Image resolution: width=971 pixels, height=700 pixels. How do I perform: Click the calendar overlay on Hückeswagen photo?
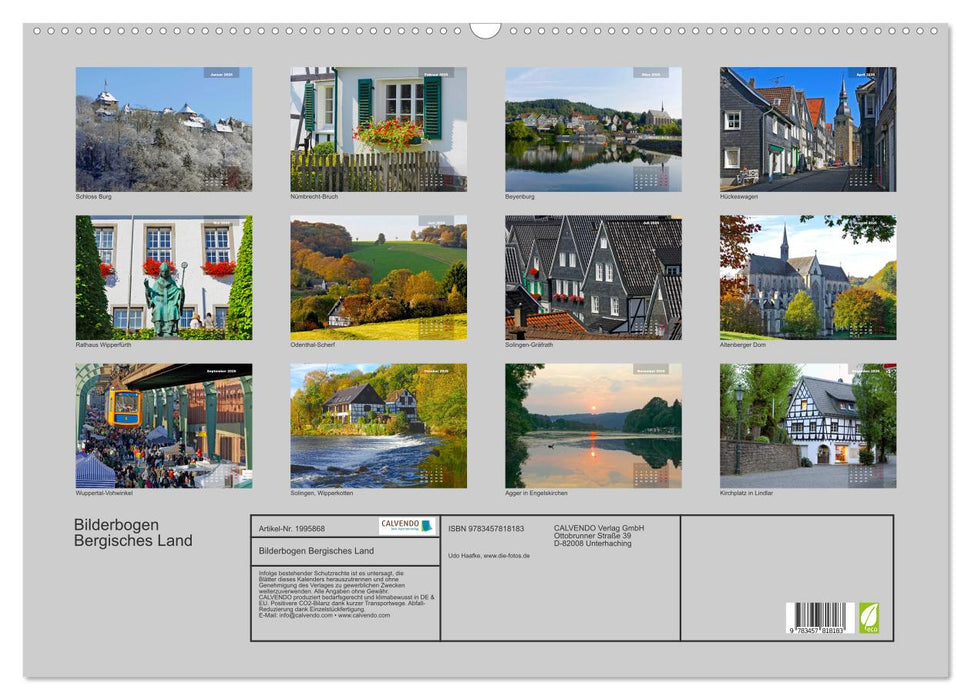(862, 178)
